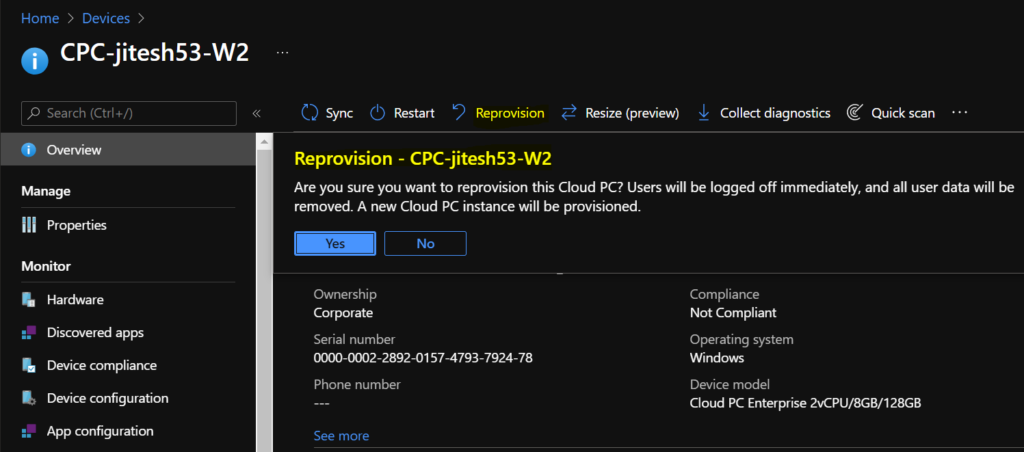The width and height of the screenshot is (1024, 452).
Task: Click the Quick scan radar icon
Action: (854, 113)
